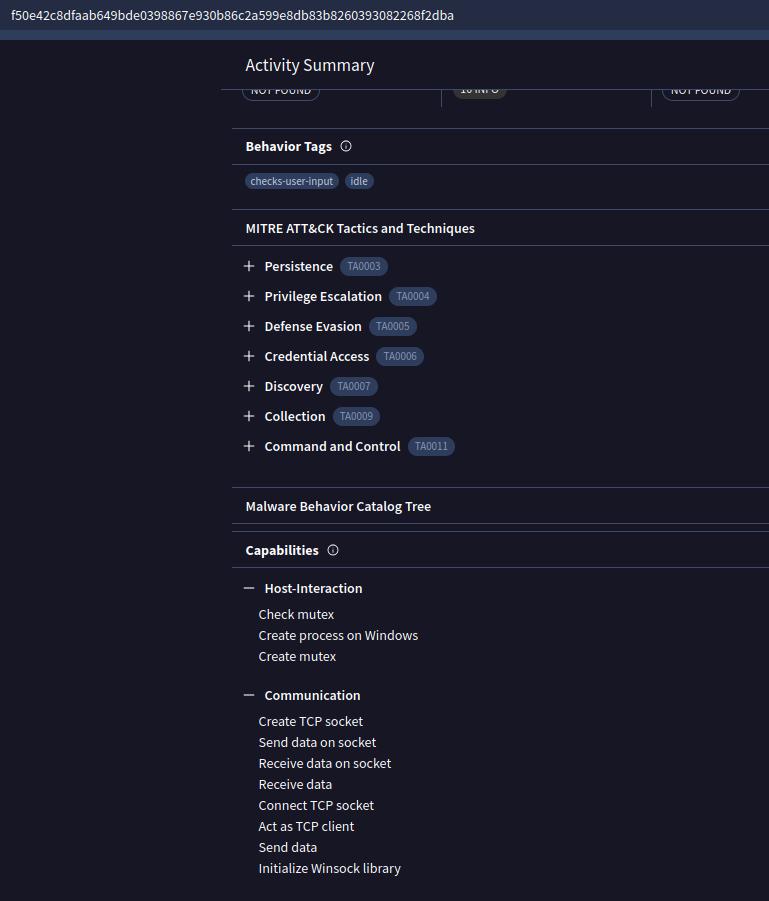The width and height of the screenshot is (769, 901).
Task: Select Initialize Winsock library capability
Action: coord(329,868)
